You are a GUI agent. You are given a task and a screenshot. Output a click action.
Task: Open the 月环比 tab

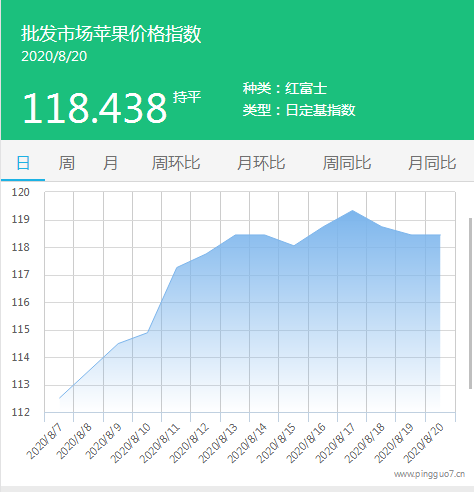point(261,163)
